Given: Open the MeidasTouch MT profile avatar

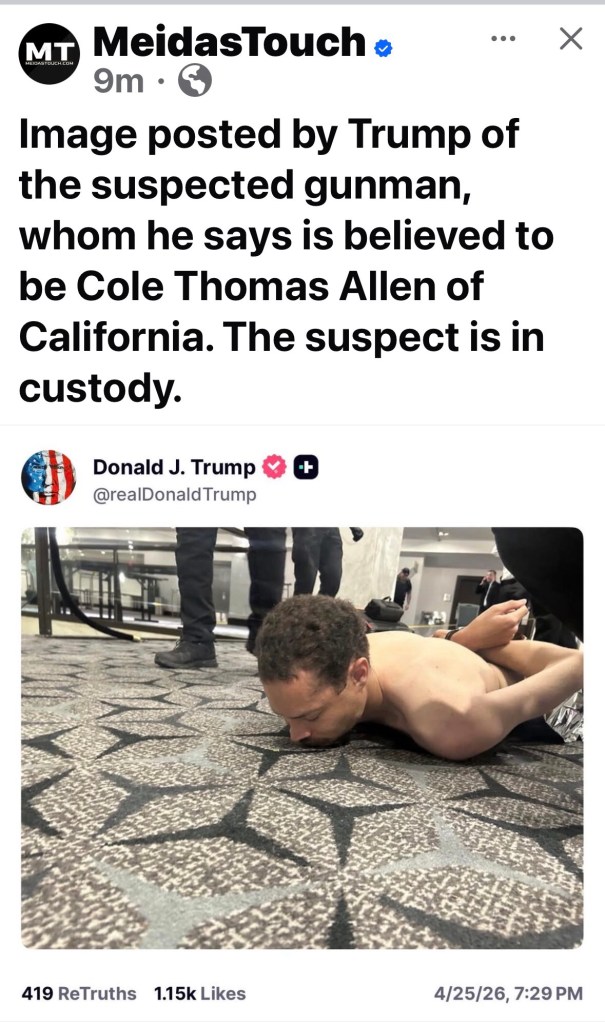Looking at the screenshot, I should 49,54.
